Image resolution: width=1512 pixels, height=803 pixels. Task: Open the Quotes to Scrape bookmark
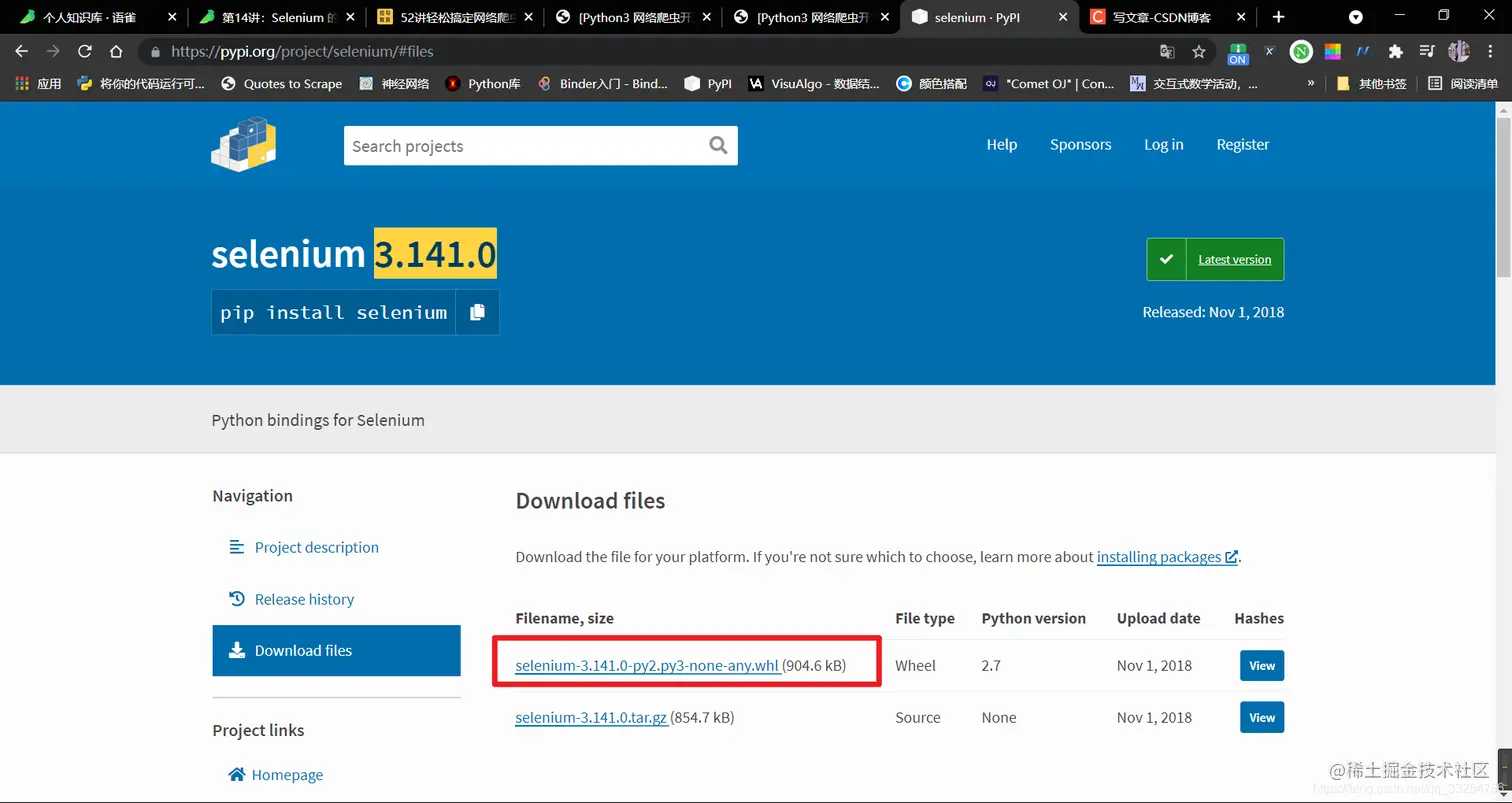pyautogui.click(x=281, y=84)
